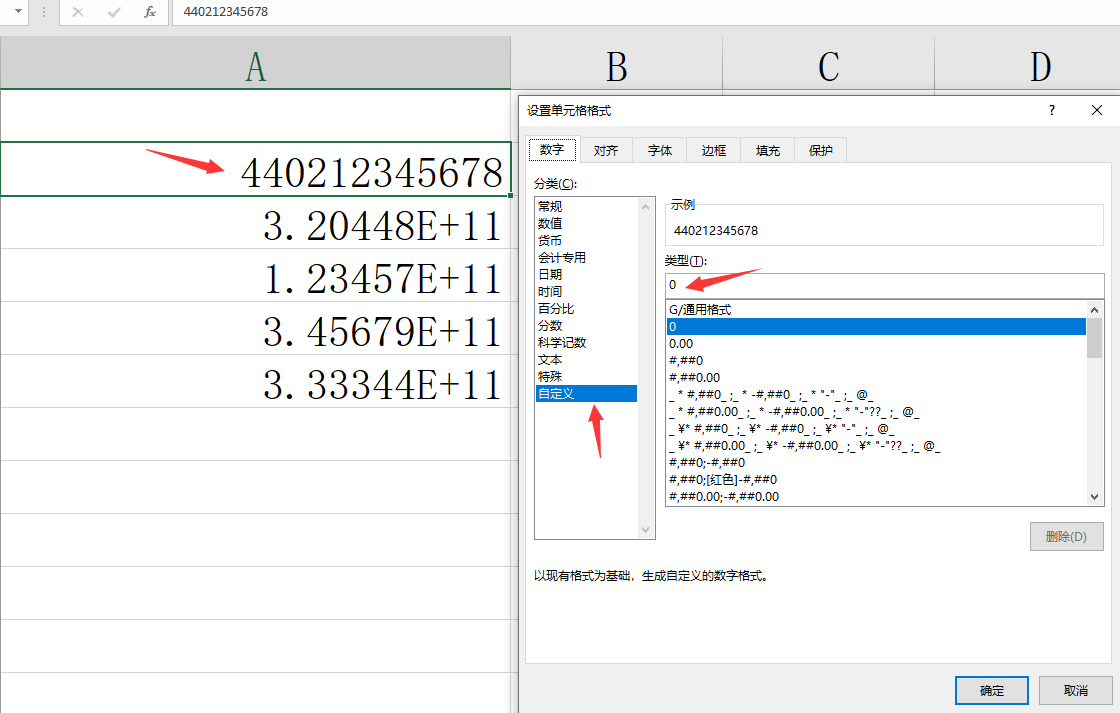Select format #,##0;[红色]-#,##0
The height and width of the screenshot is (713, 1120).
tap(876, 479)
